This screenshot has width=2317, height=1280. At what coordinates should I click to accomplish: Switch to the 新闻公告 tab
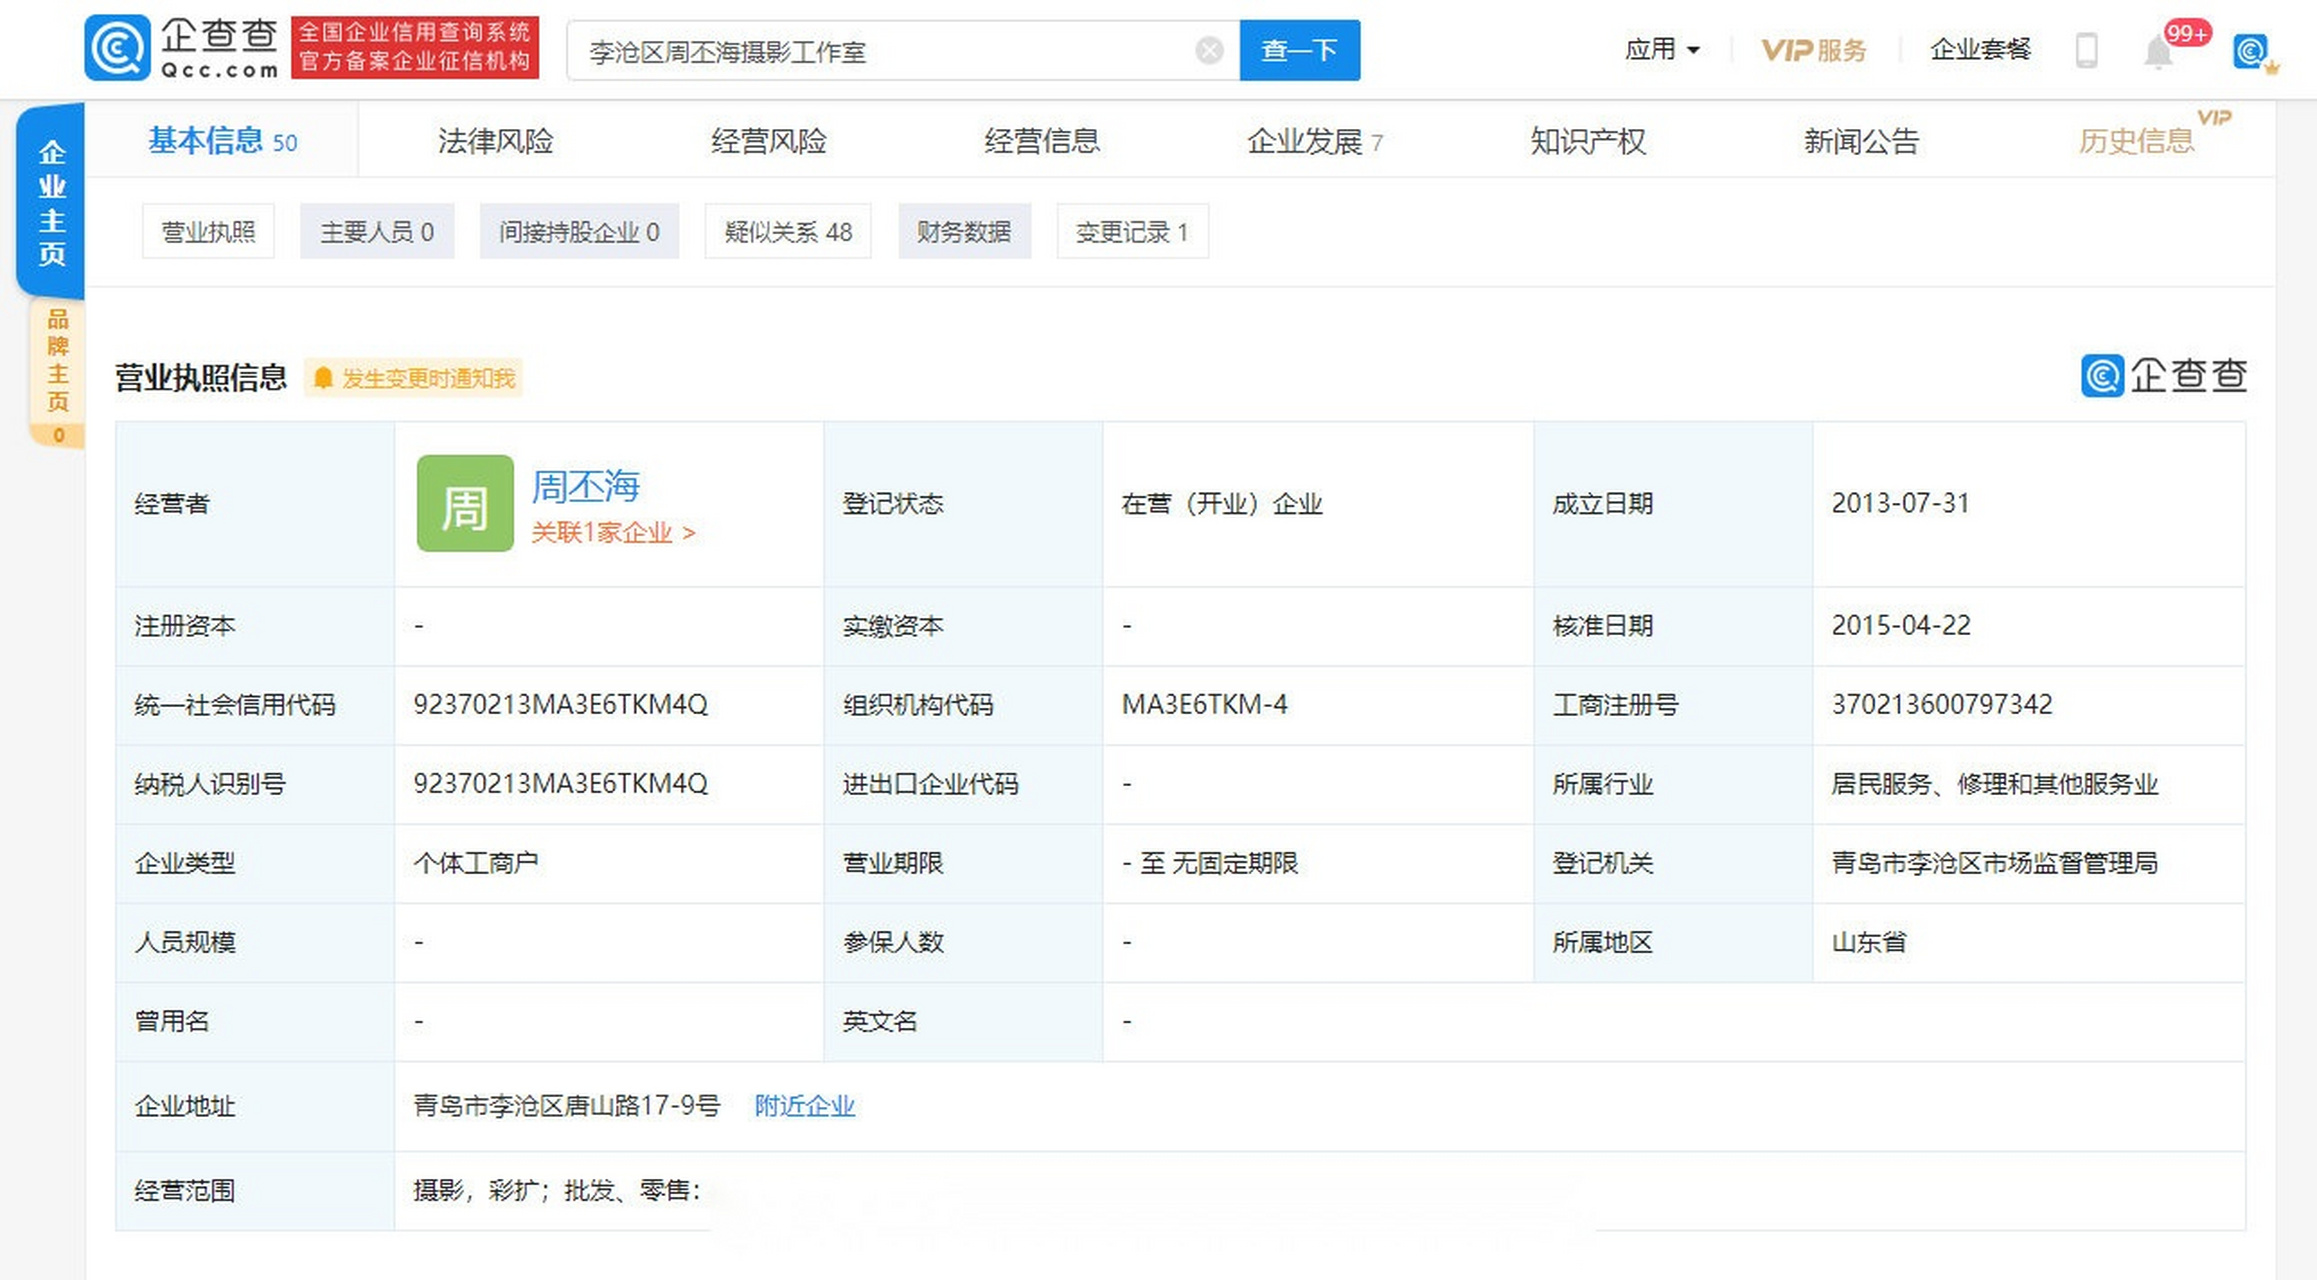[x=1861, y=141]
